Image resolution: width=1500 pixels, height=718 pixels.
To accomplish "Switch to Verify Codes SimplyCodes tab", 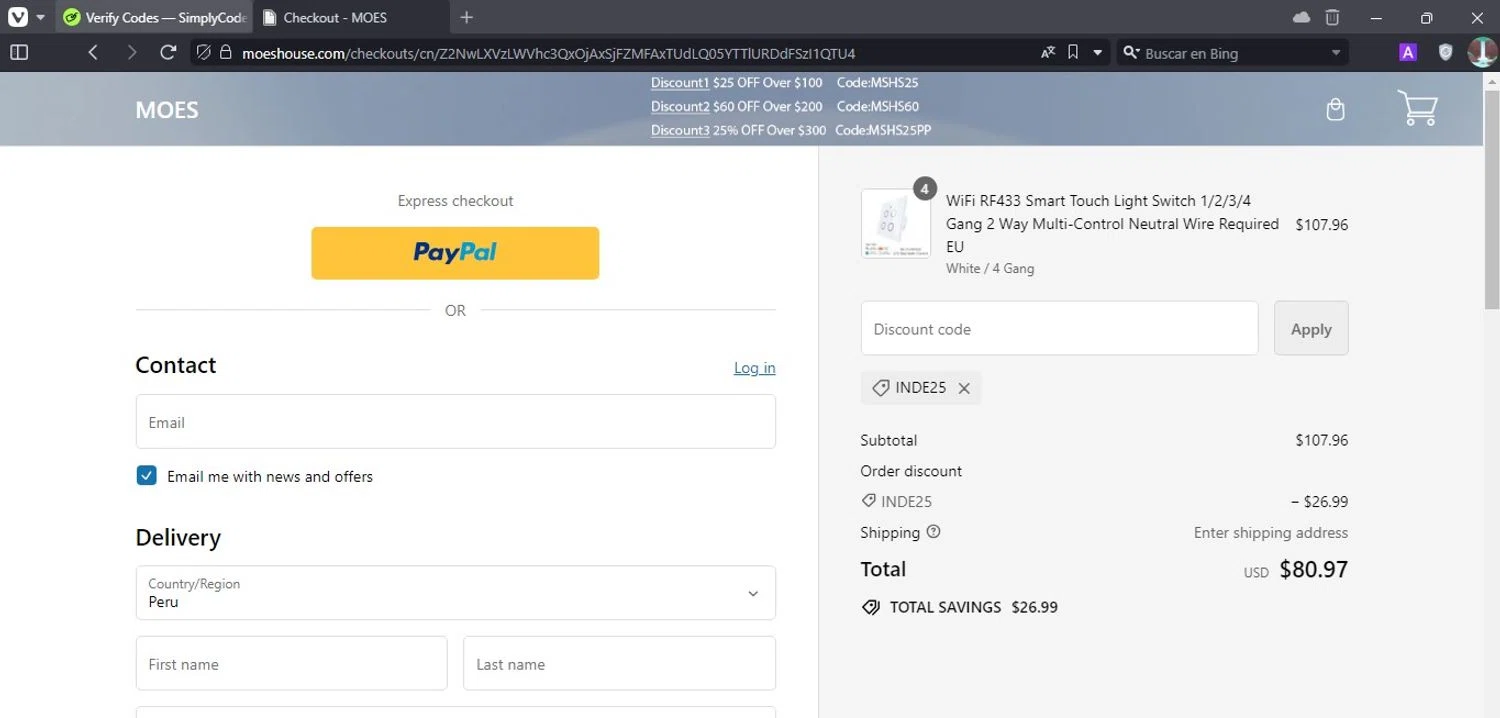I will (153, 17).
